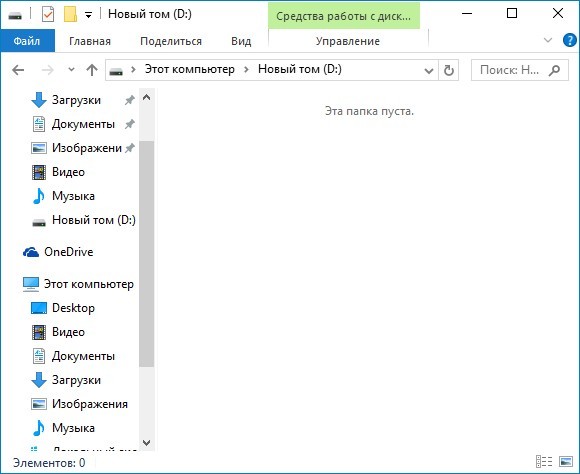The image size is (580, 474).
Task: Click Этот компьютер in the address bar
Action: 189,69
